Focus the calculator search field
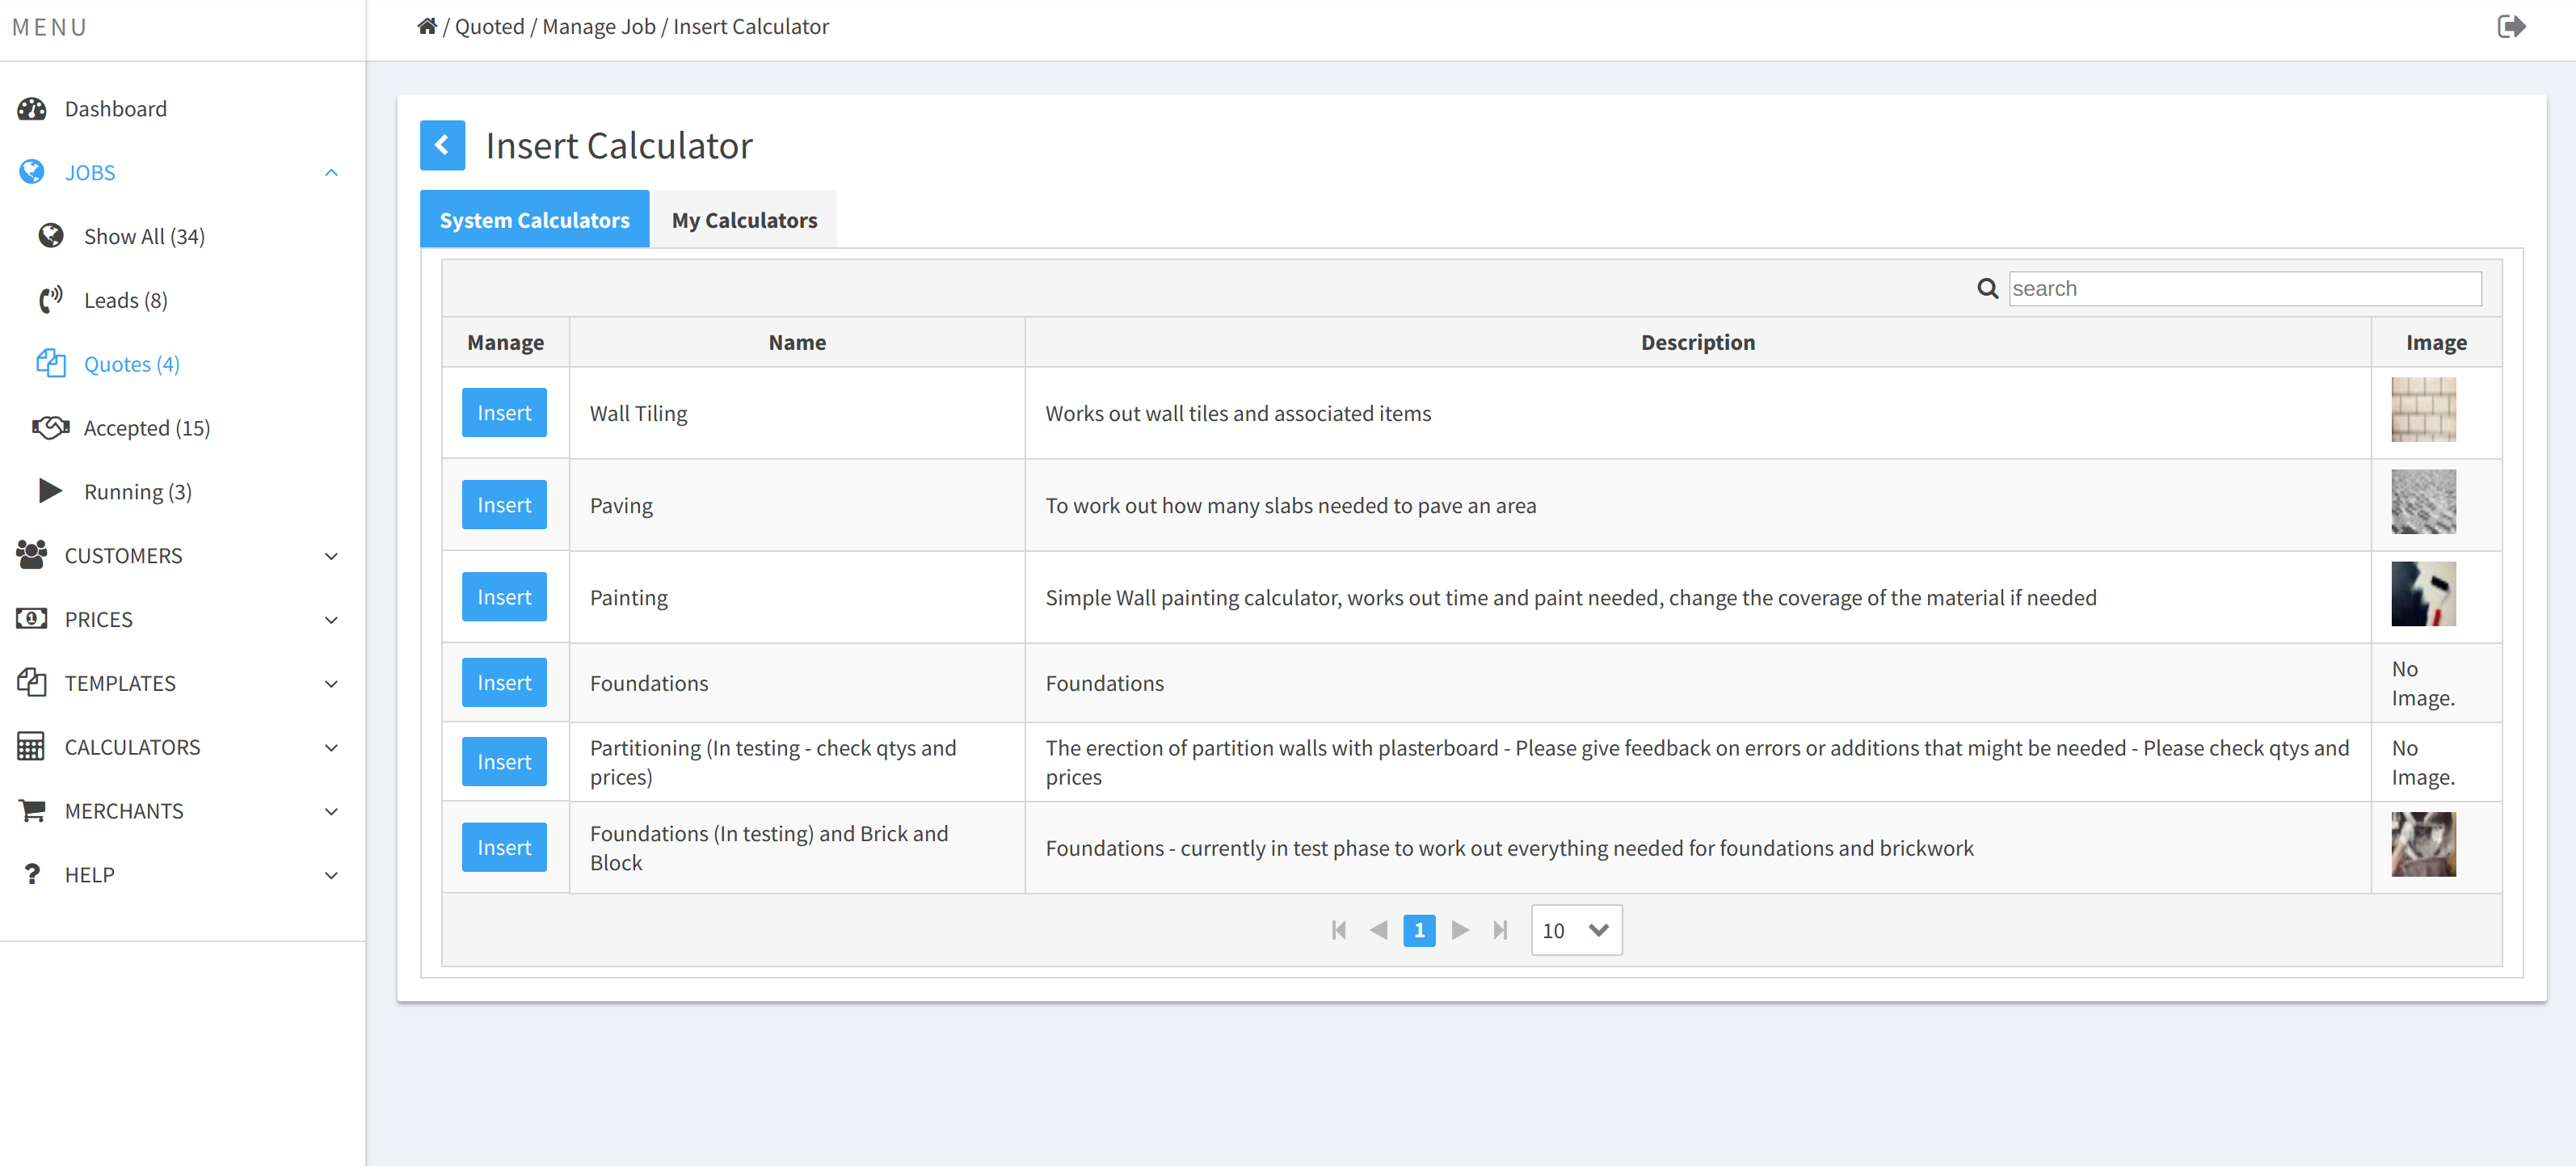2576x1166 pixels. (2245, 289)
